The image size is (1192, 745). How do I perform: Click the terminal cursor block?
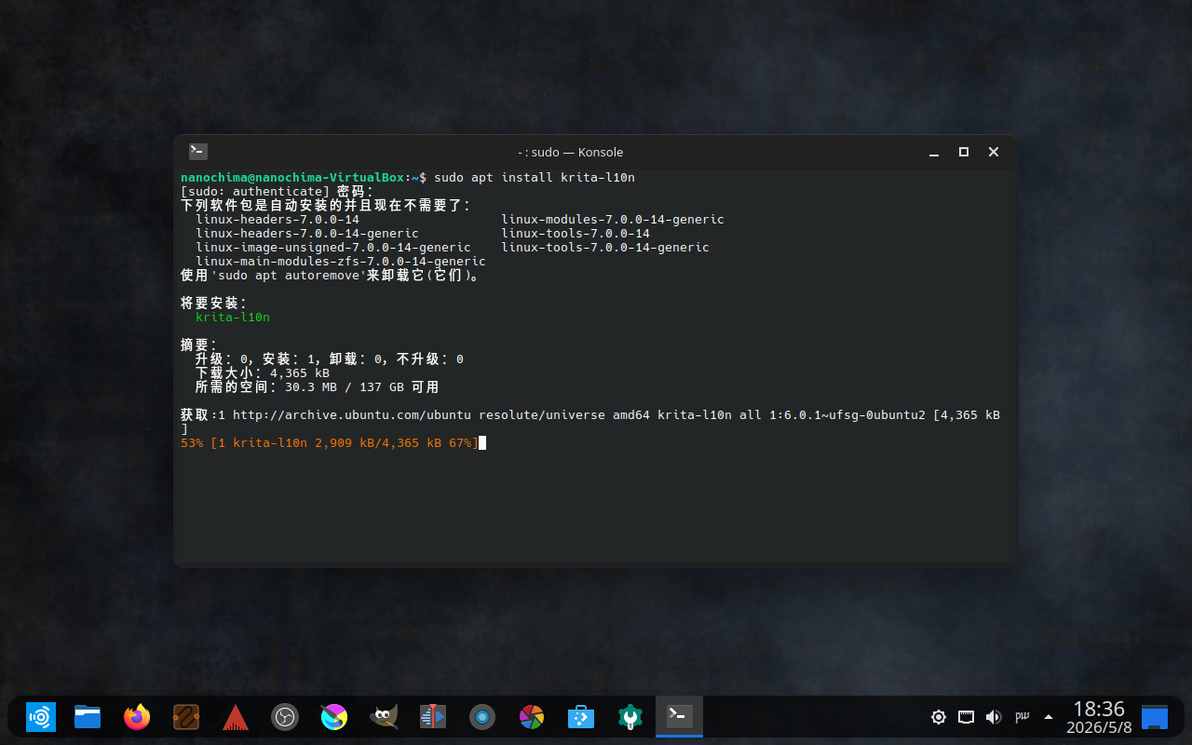(482, 442)
